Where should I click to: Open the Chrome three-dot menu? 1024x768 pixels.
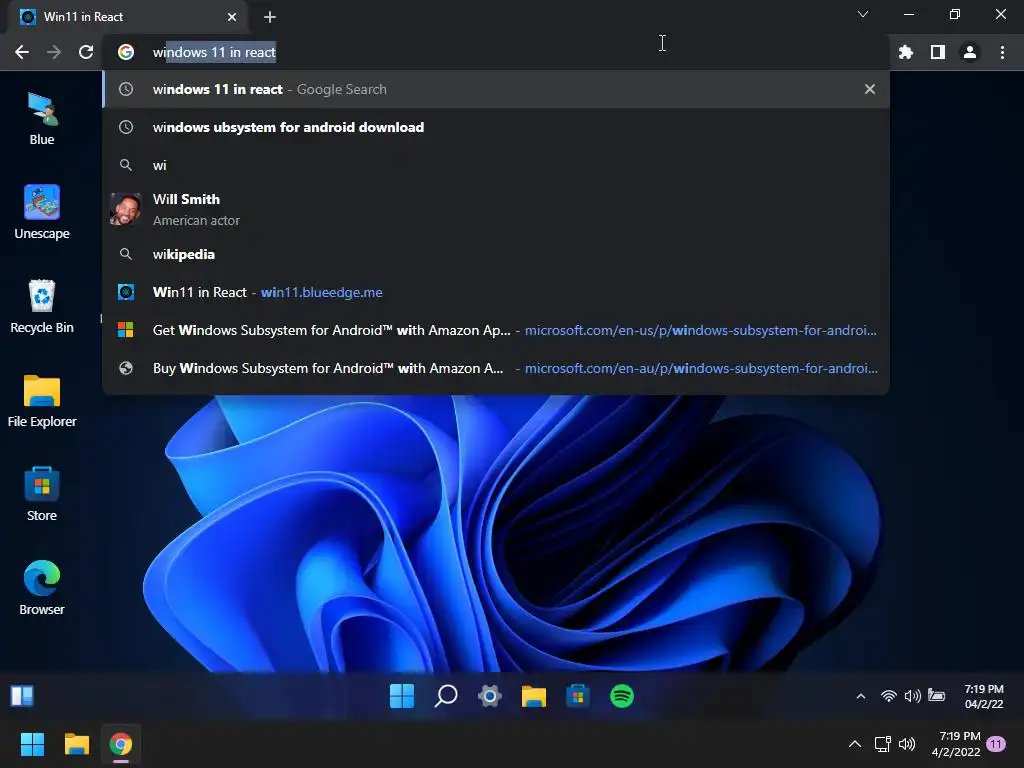click(x=1002, y=52)
